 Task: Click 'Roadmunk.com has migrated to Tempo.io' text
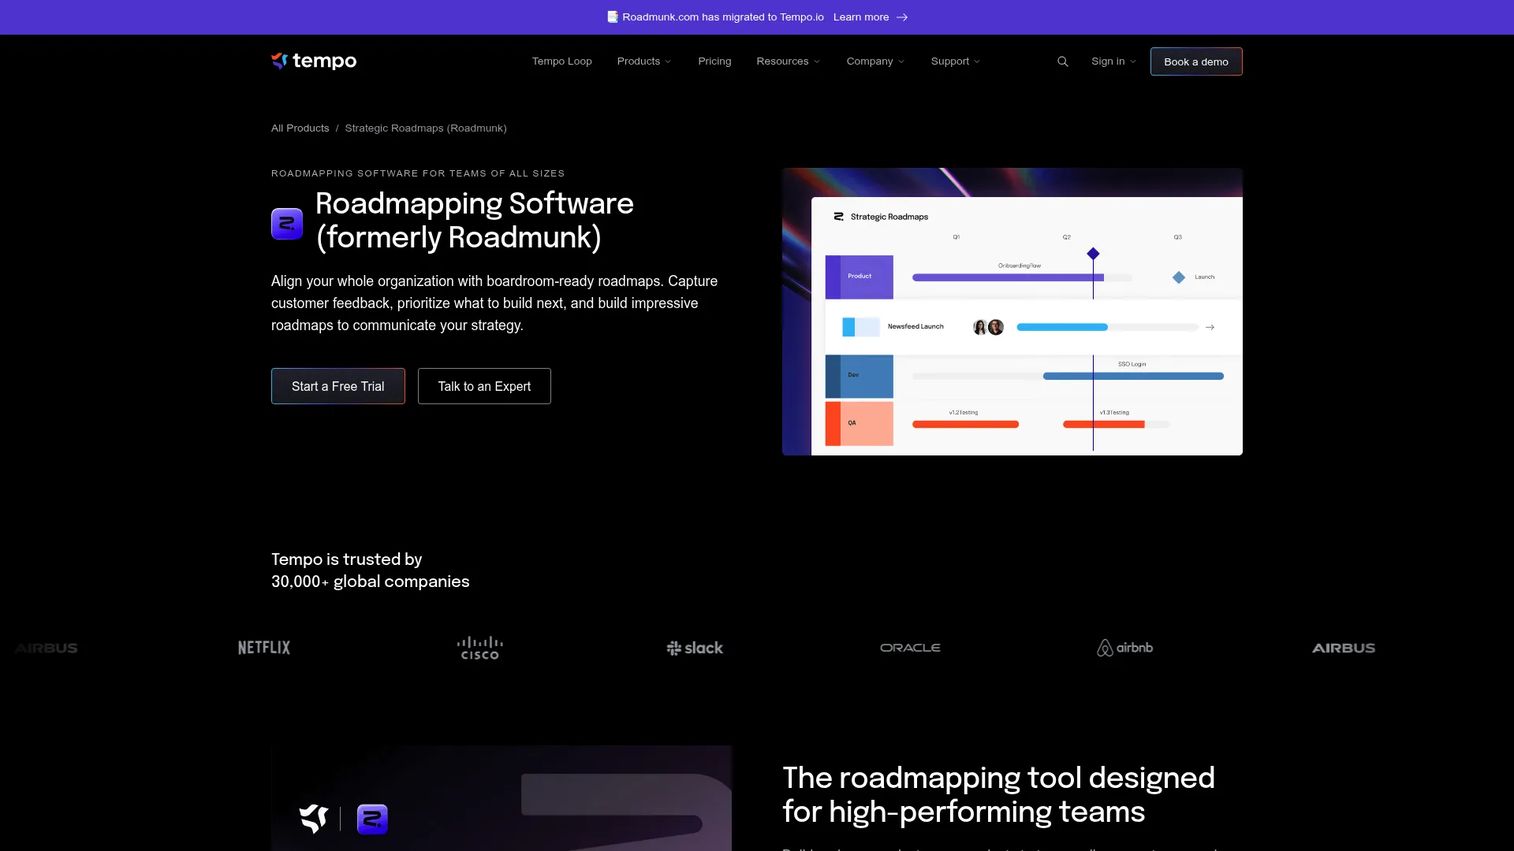723,17
